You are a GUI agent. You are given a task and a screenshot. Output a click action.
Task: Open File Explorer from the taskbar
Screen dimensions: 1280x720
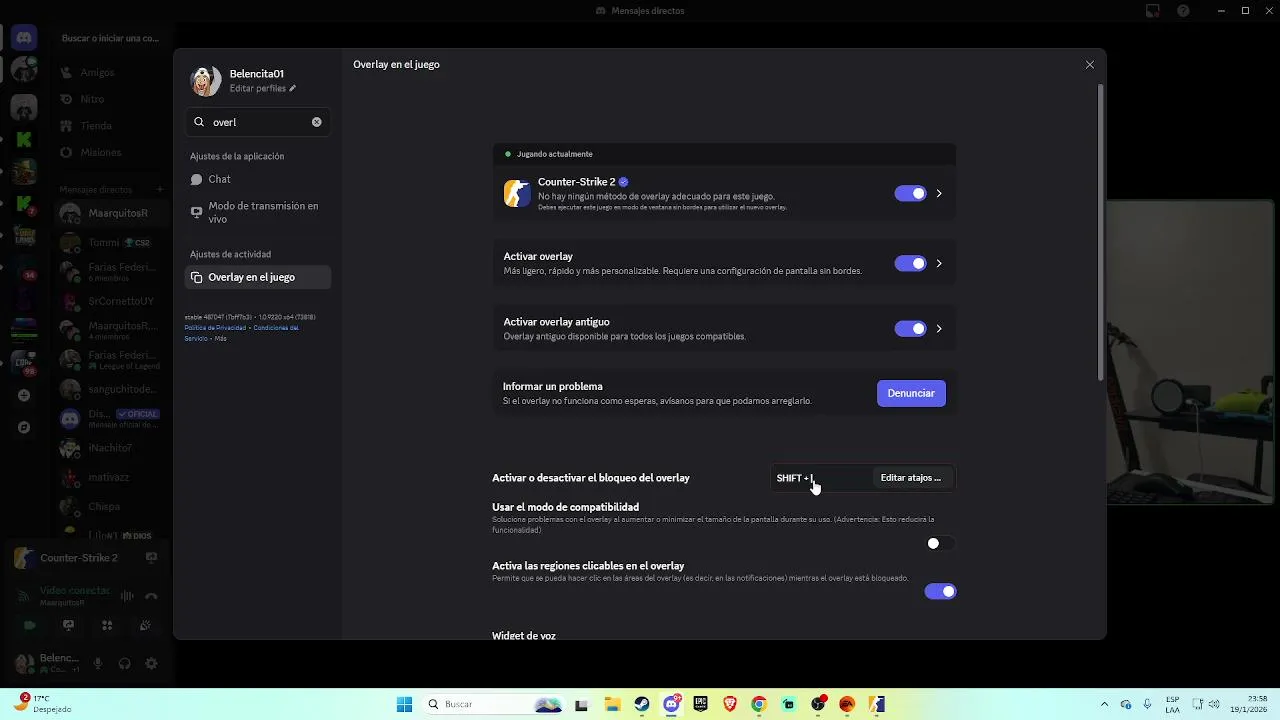coord(612,704)
